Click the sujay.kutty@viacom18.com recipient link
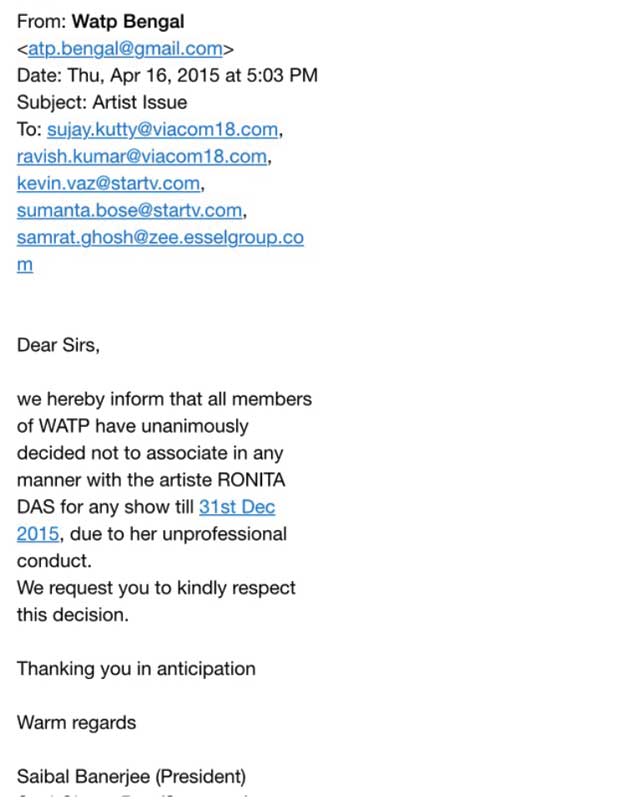The height and width of the screenshot is (800, 626). (x=163, y=130)
